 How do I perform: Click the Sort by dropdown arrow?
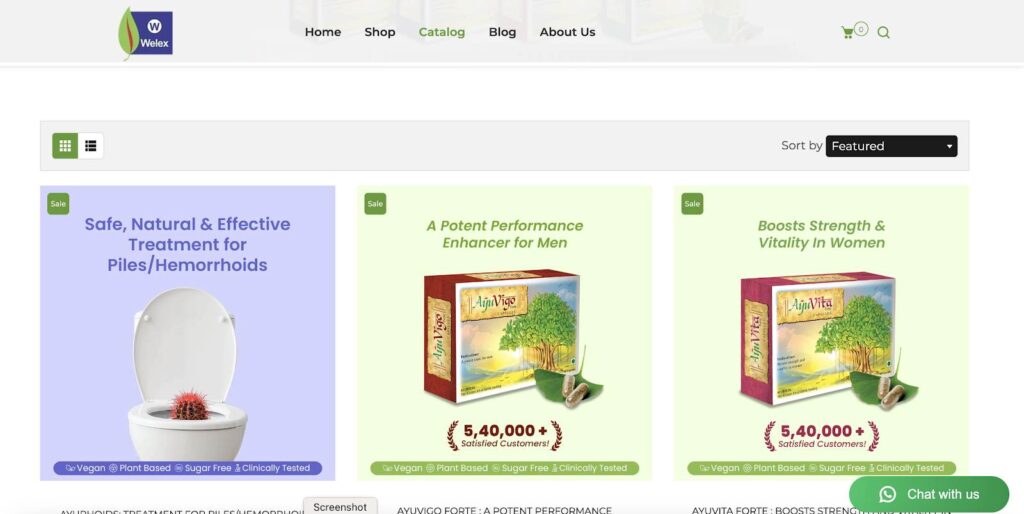pos(949,146)
